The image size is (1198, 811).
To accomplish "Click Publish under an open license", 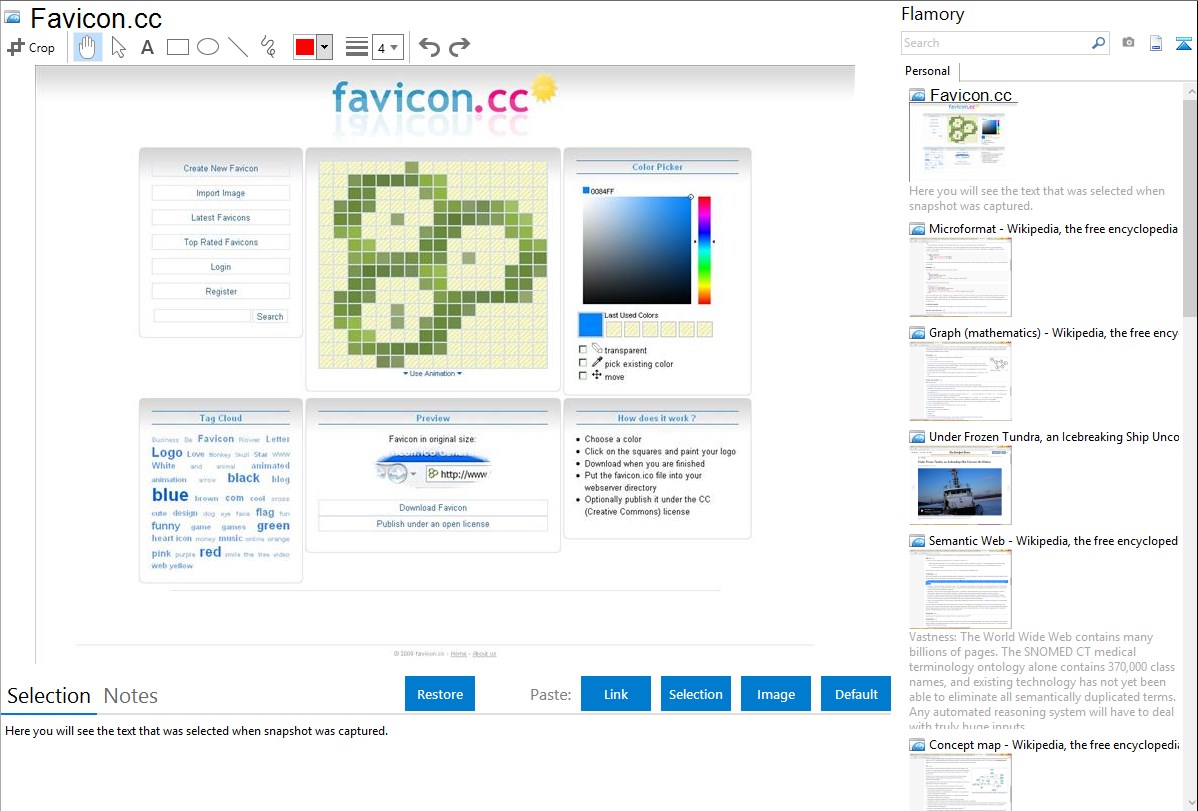I will (x=433, y=524).
